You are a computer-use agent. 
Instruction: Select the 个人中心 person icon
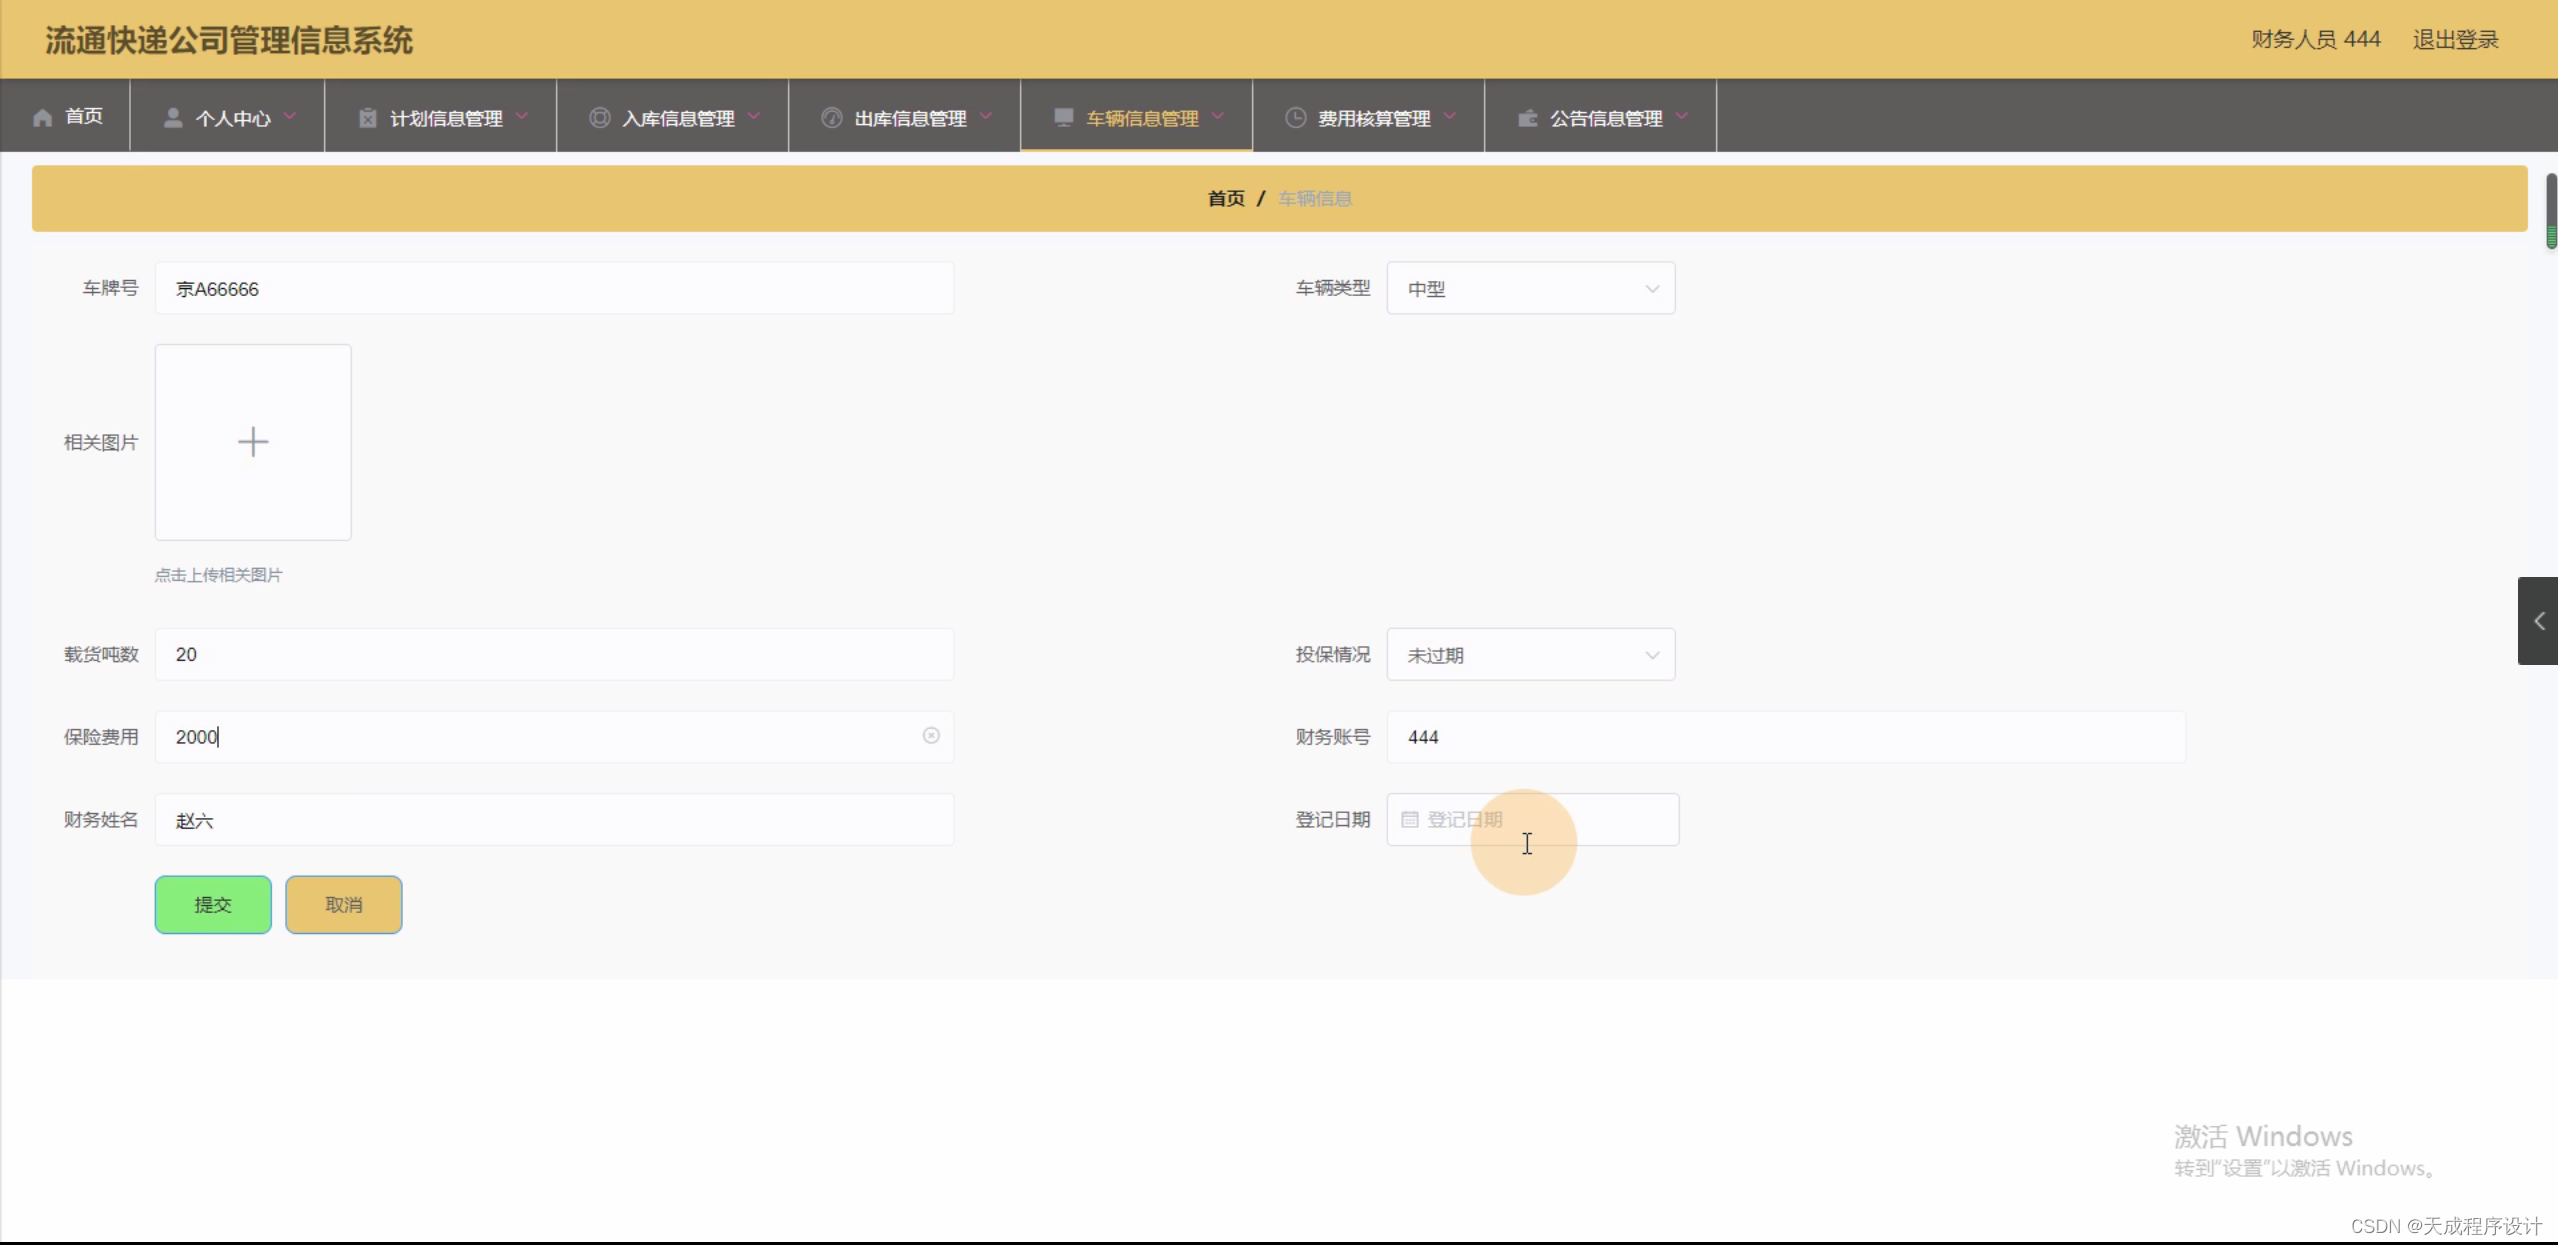[172, 116]
